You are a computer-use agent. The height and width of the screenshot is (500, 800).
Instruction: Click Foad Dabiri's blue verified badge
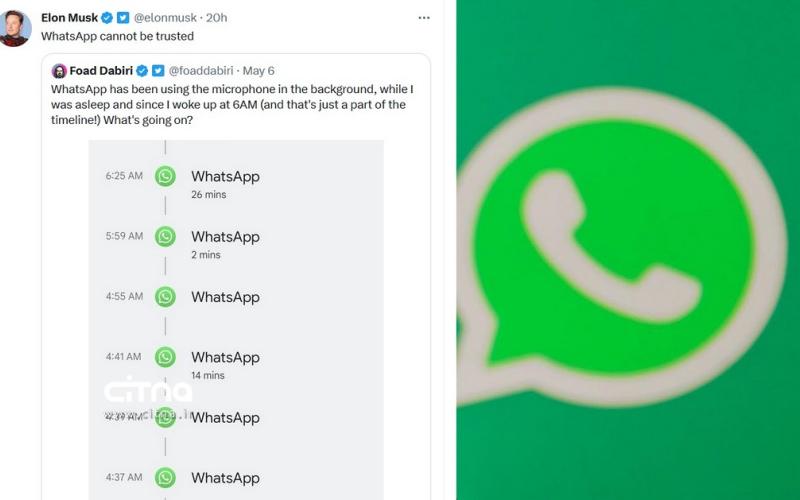(142, 71)
